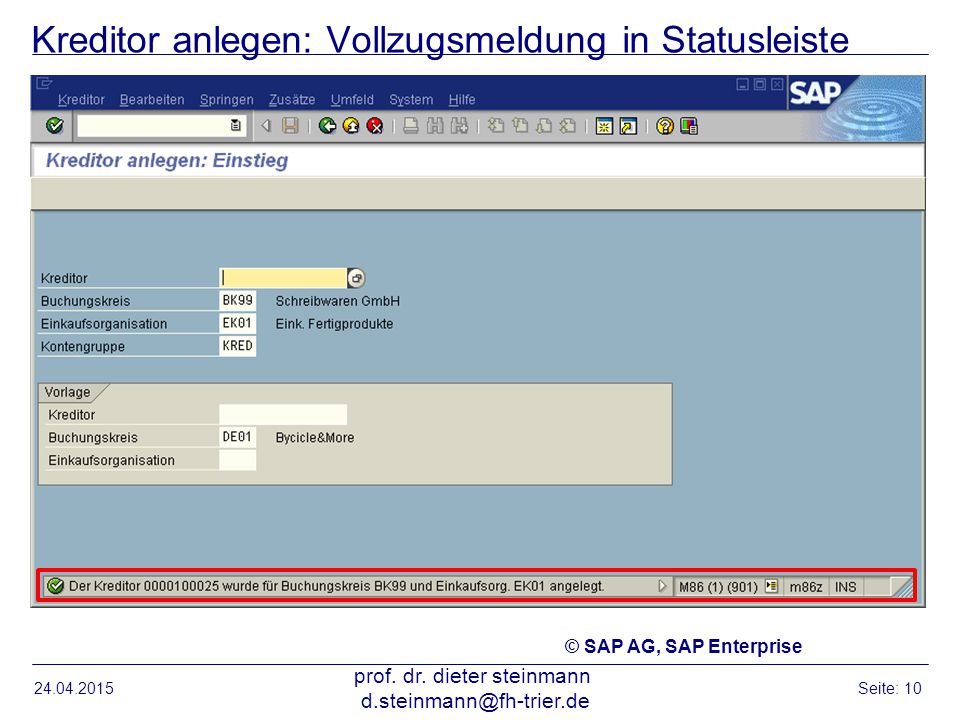Viewport: 960px width, 720px height.
Task: Click the Bycicle&More description text
Action: [x=315, y=438]
